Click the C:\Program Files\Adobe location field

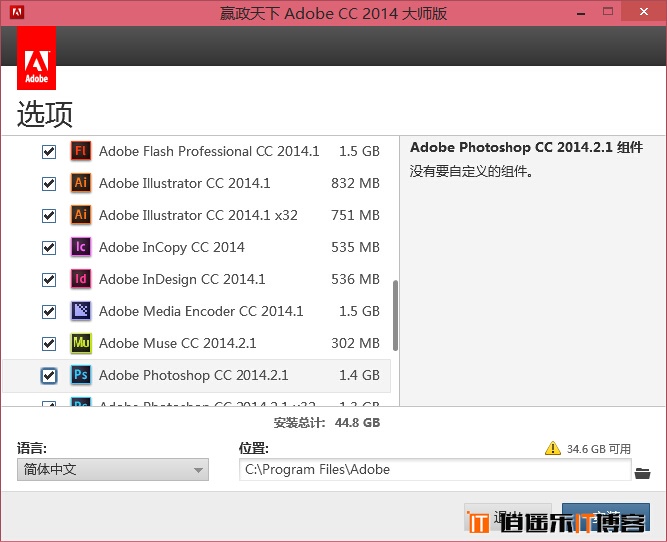pyautogui.click(x=435, y=469)
